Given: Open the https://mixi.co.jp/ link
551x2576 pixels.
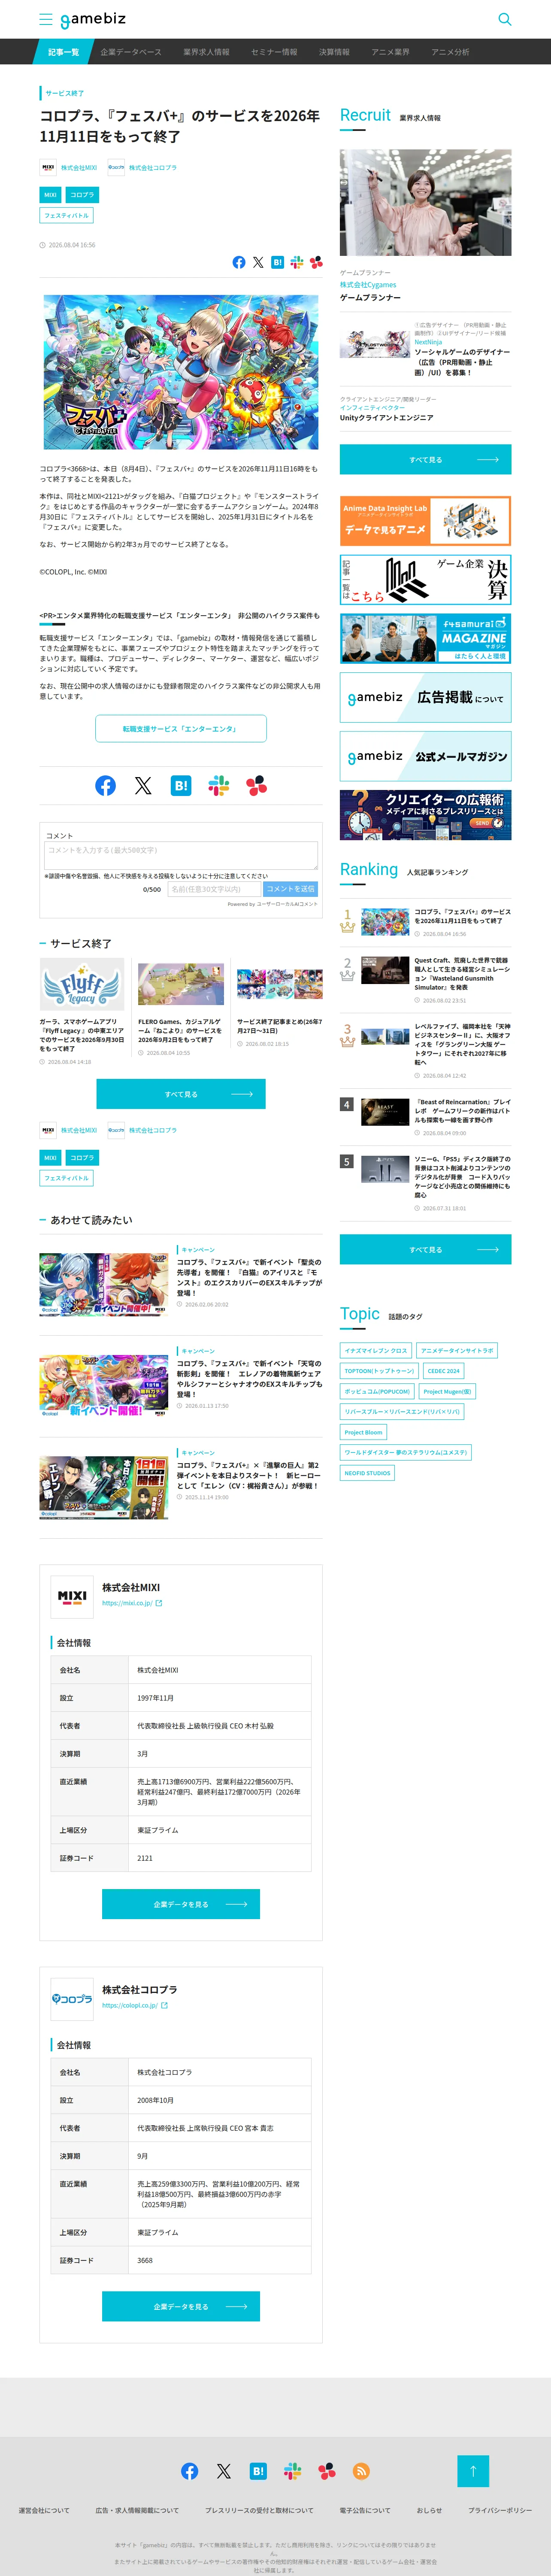Looking at the screenshot, I should click(127, 1603).
